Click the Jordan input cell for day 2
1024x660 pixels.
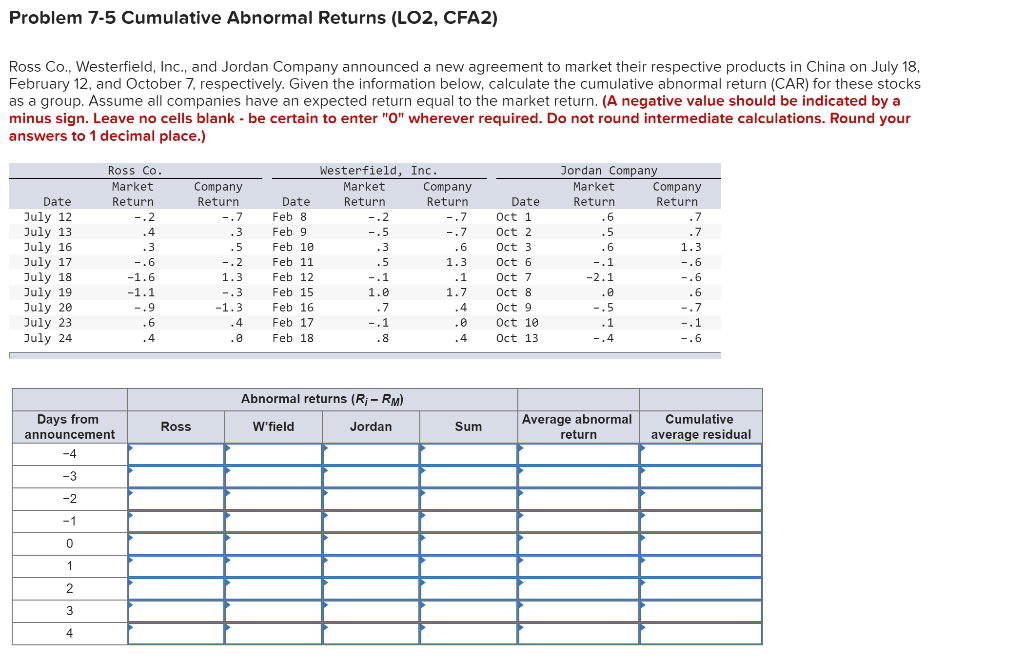(371, 589)
